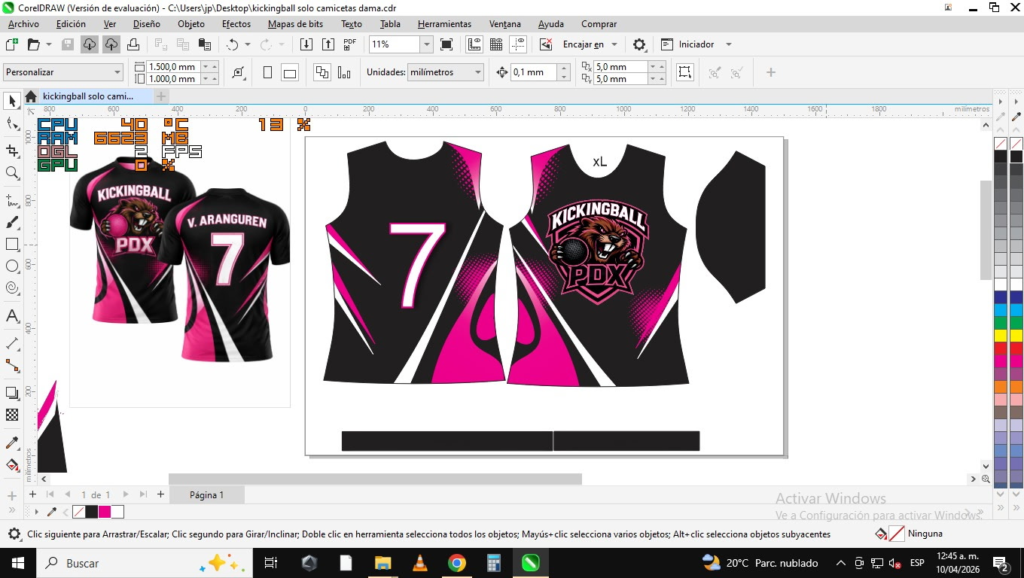Select the Shape edit tool
The height and width of the screenshot is (578, 1024).
click(12, 124)
